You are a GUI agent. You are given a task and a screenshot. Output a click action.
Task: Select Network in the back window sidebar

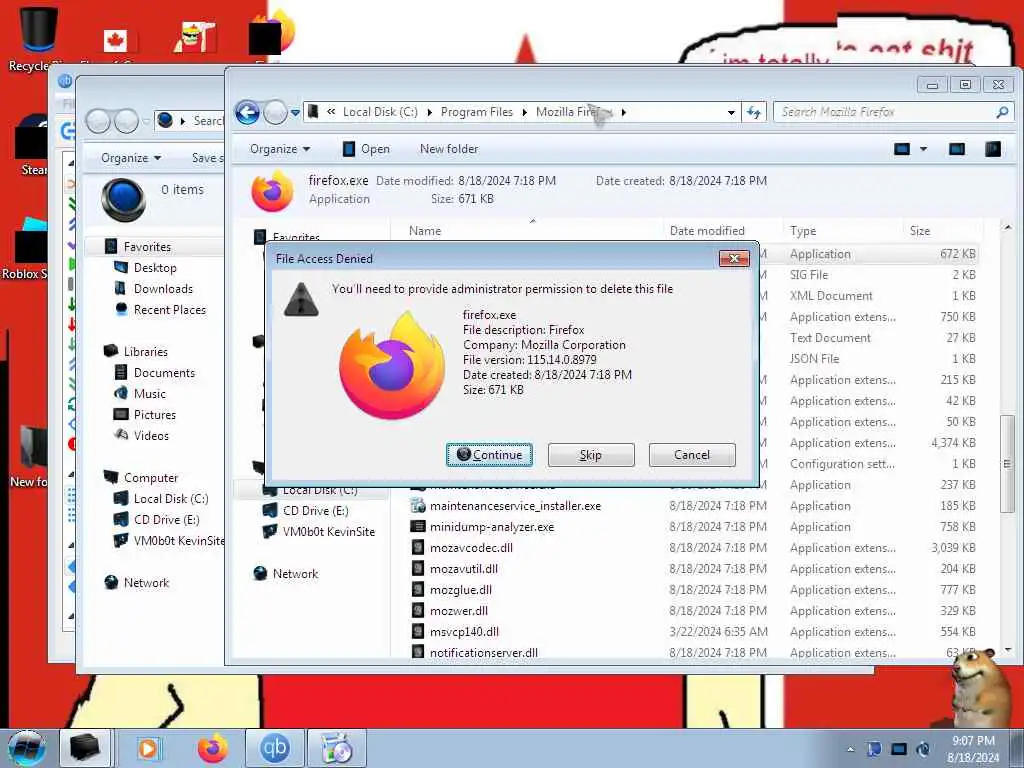(146, 582)
